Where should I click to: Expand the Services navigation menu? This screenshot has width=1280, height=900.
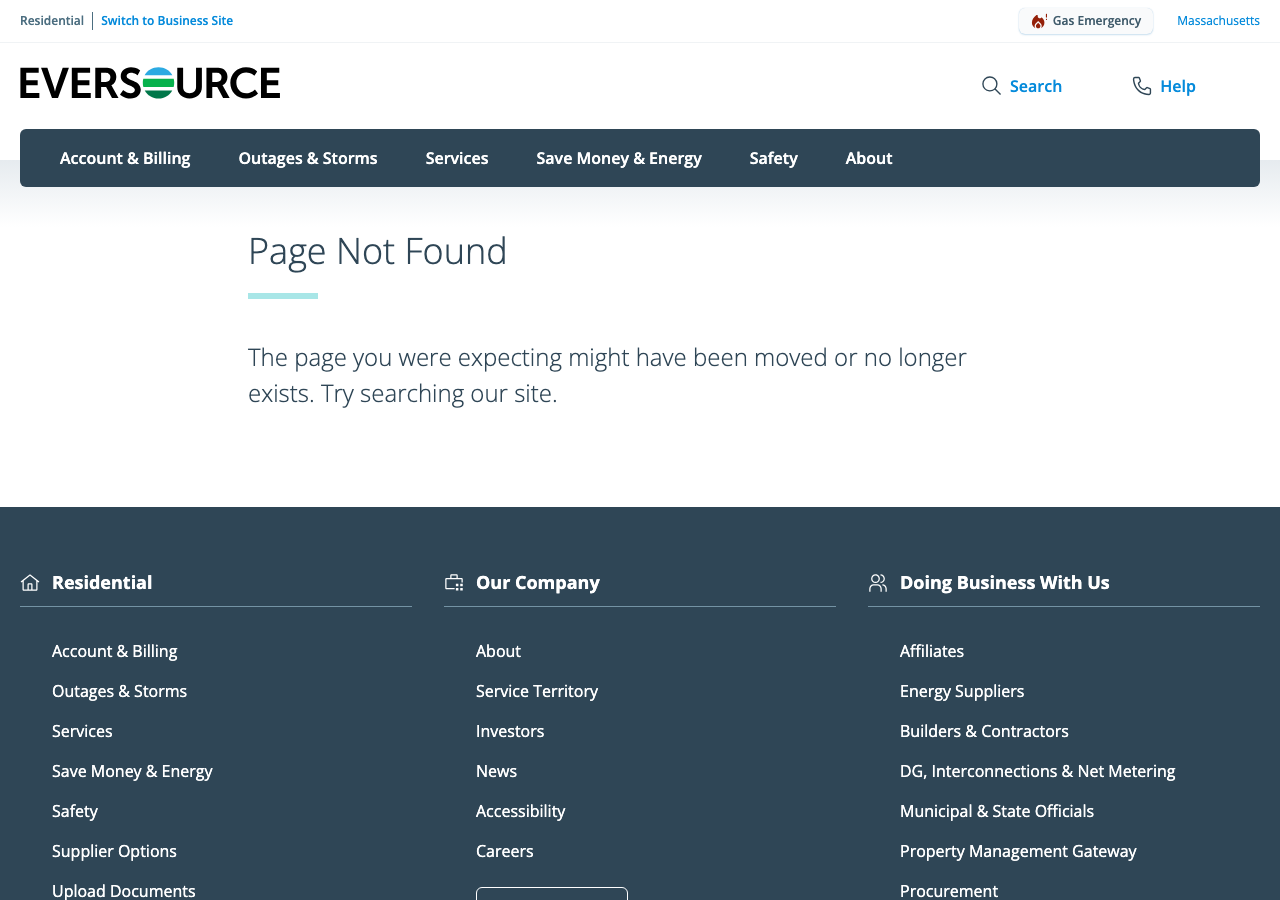pos(457,158)
